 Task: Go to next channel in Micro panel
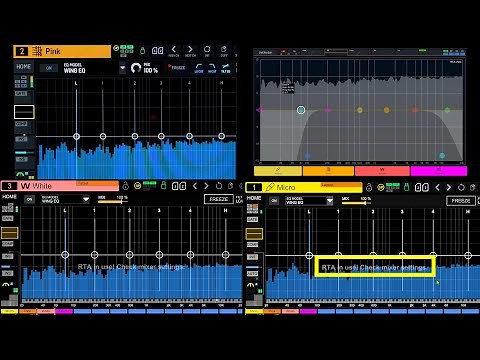tap(449, 187)
